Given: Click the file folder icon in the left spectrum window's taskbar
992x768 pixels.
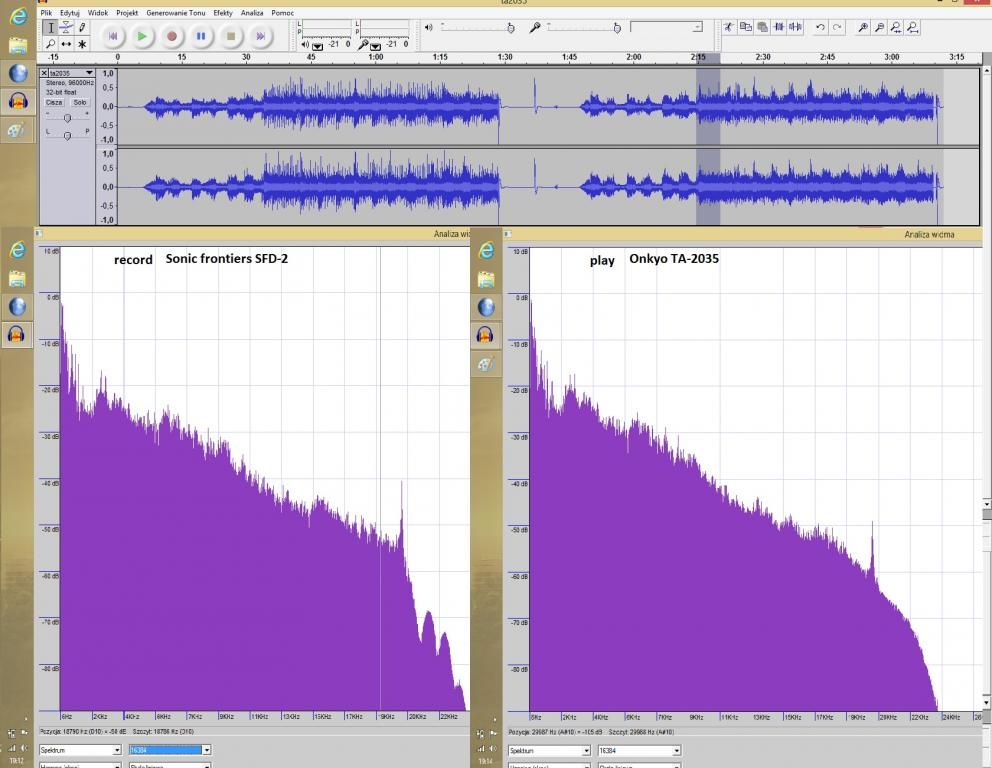Looking at the screenshot, I should [x=17, y=278].
